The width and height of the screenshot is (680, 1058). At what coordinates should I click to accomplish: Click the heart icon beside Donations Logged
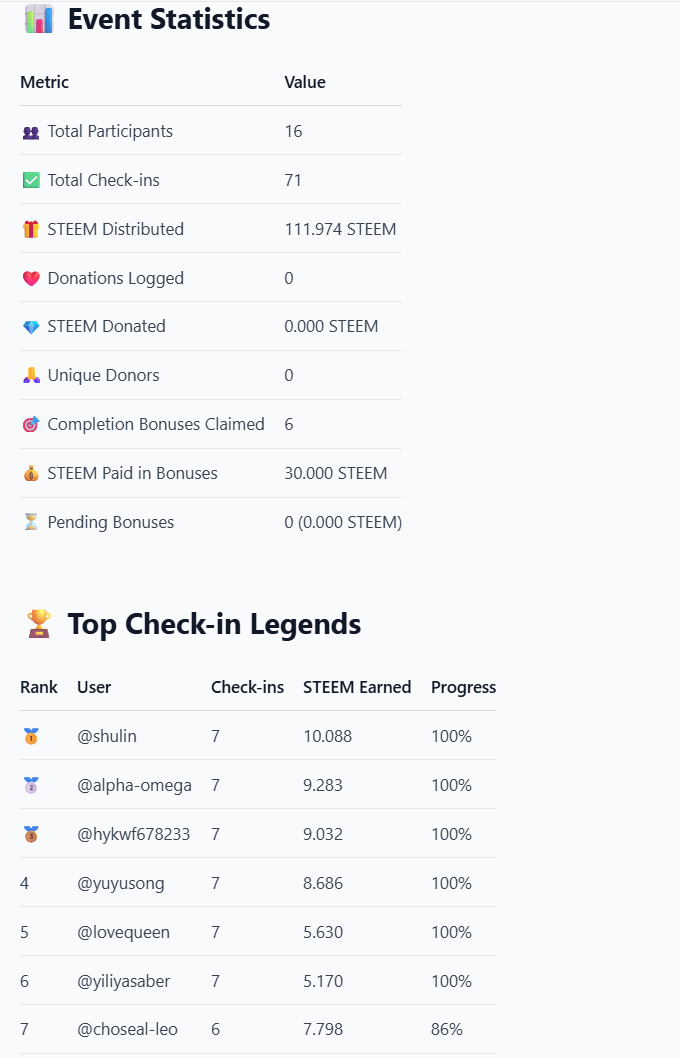(31, 278)
